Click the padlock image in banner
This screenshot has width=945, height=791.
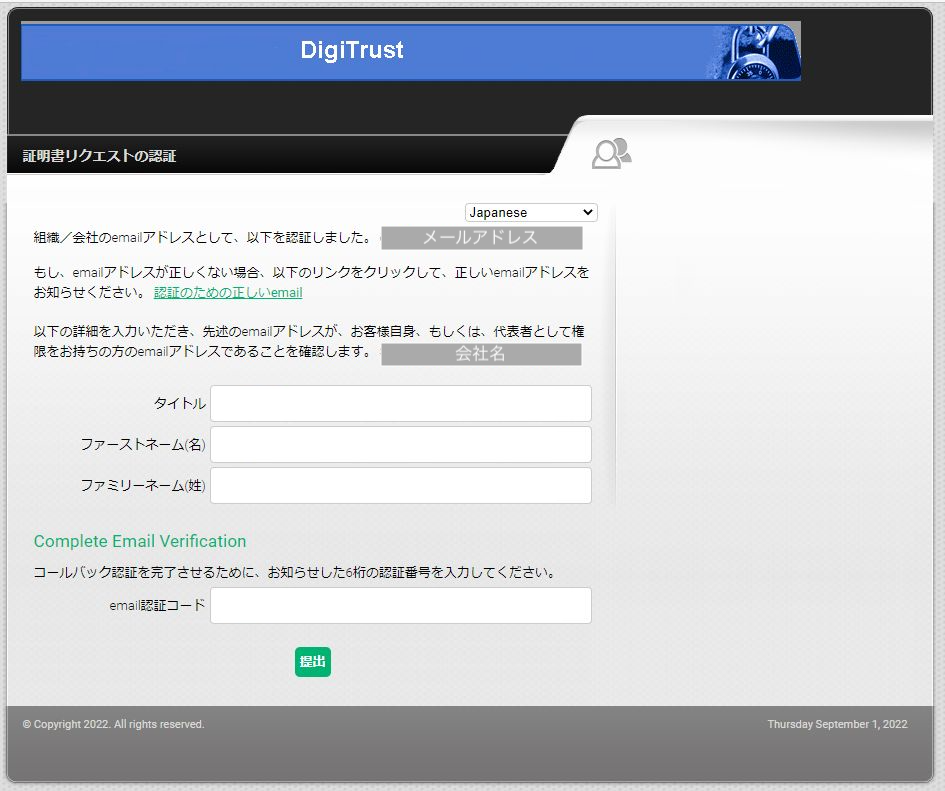[x=755, y=52]
